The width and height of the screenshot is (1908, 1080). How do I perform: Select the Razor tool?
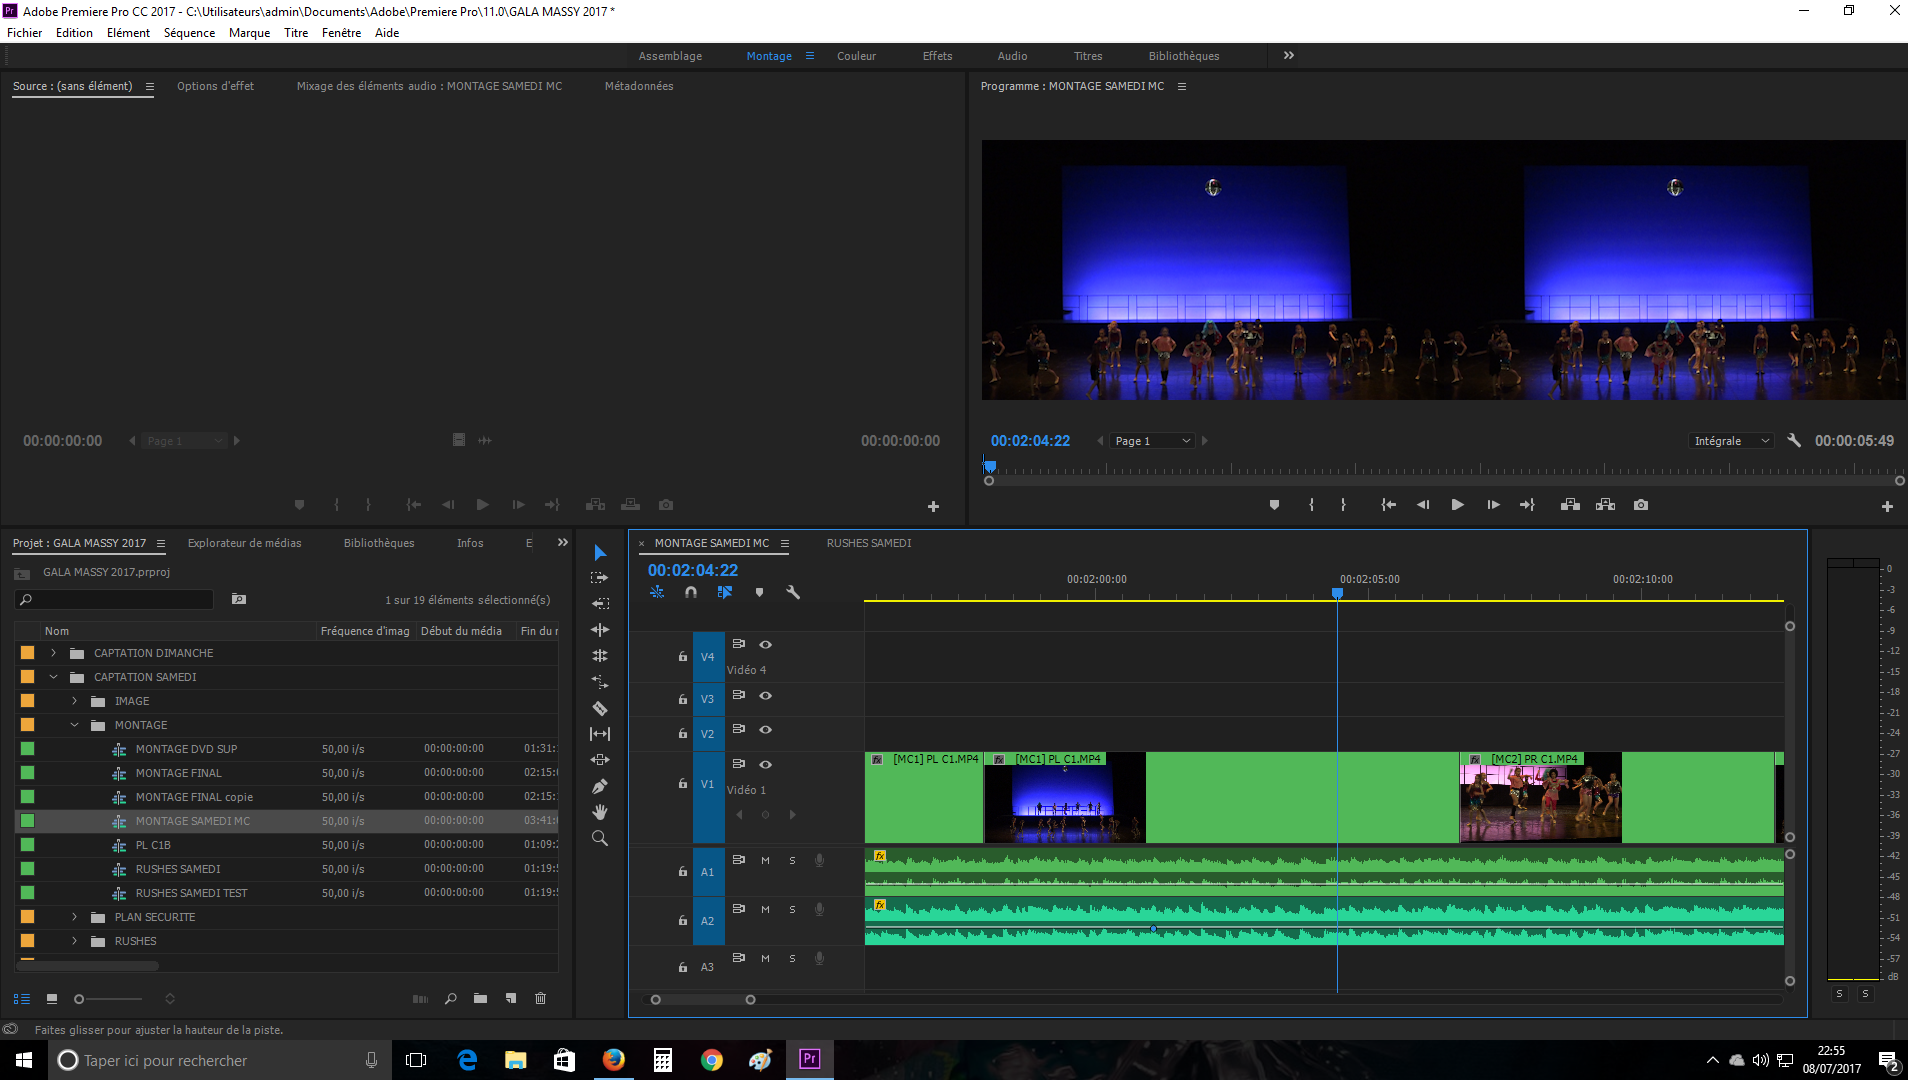pyautogui.click(x=600, y=708)
